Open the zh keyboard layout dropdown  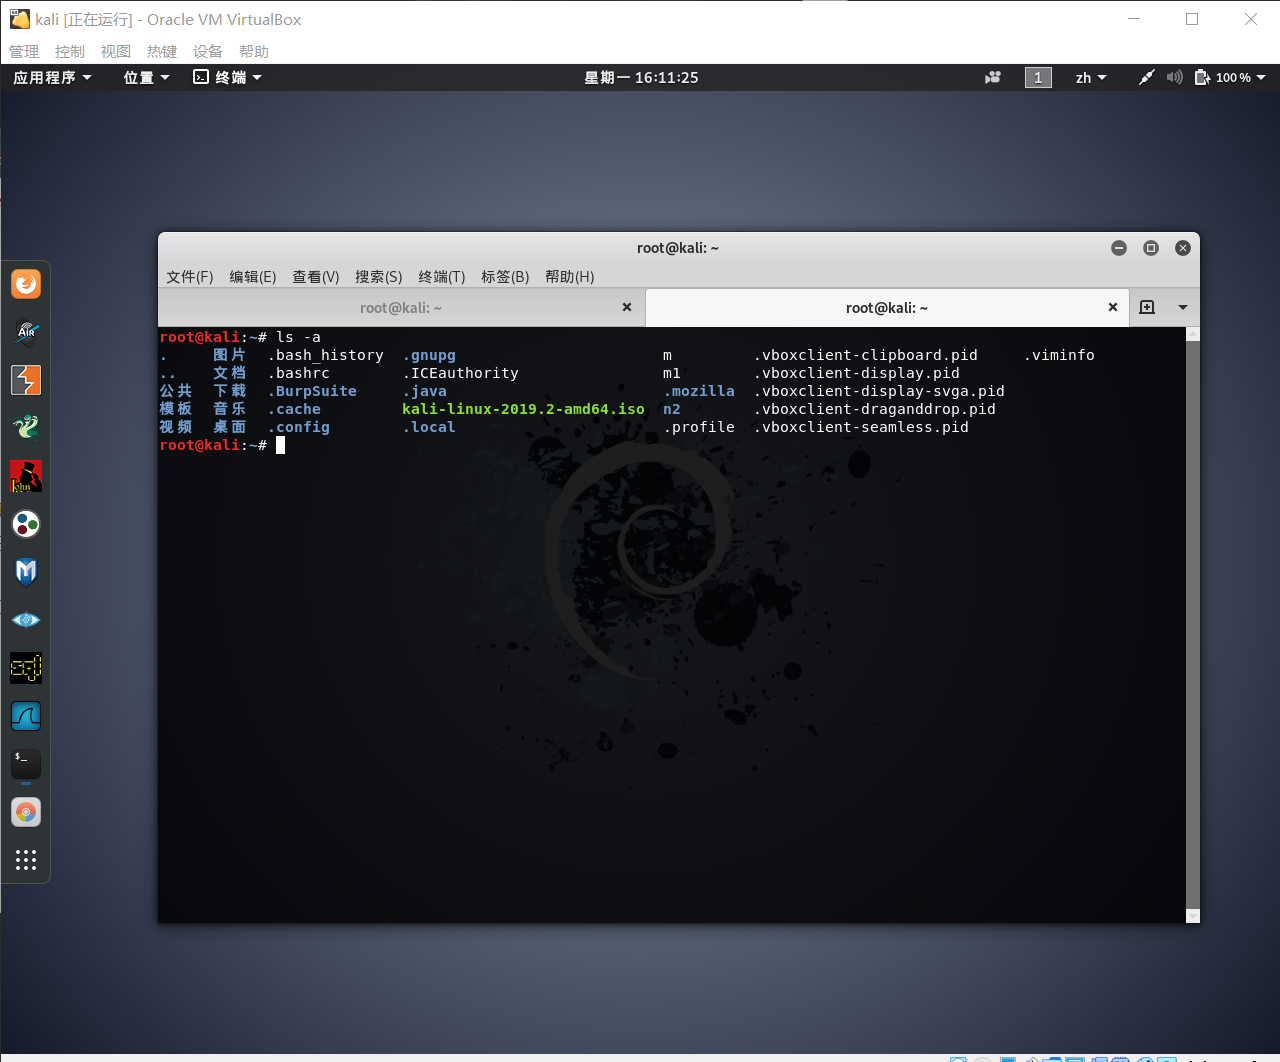tap(1090, 77)
